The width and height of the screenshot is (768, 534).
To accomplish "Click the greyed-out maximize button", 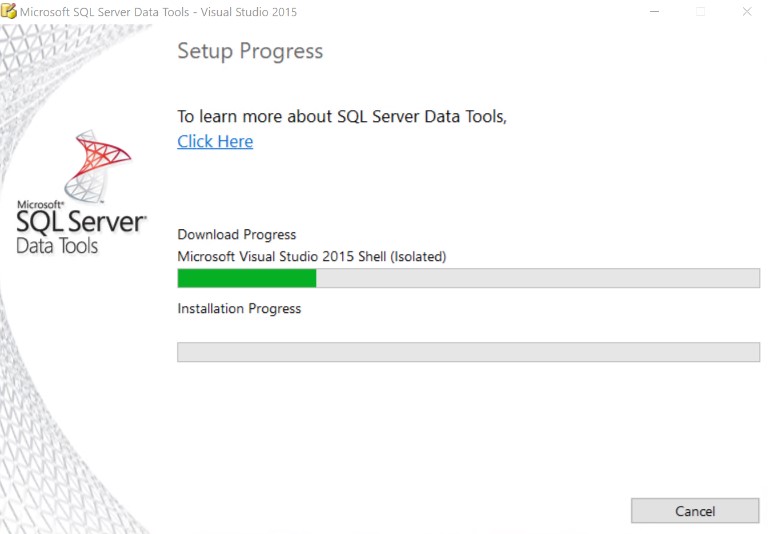I will pos(700,12).
